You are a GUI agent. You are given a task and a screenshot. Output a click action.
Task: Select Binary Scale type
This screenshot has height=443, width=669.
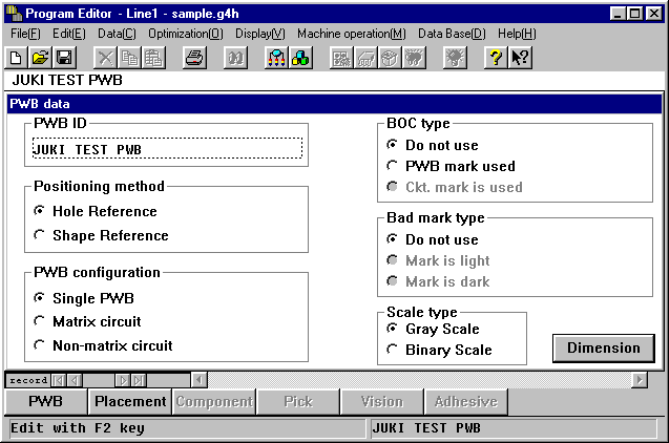[439, 350]
